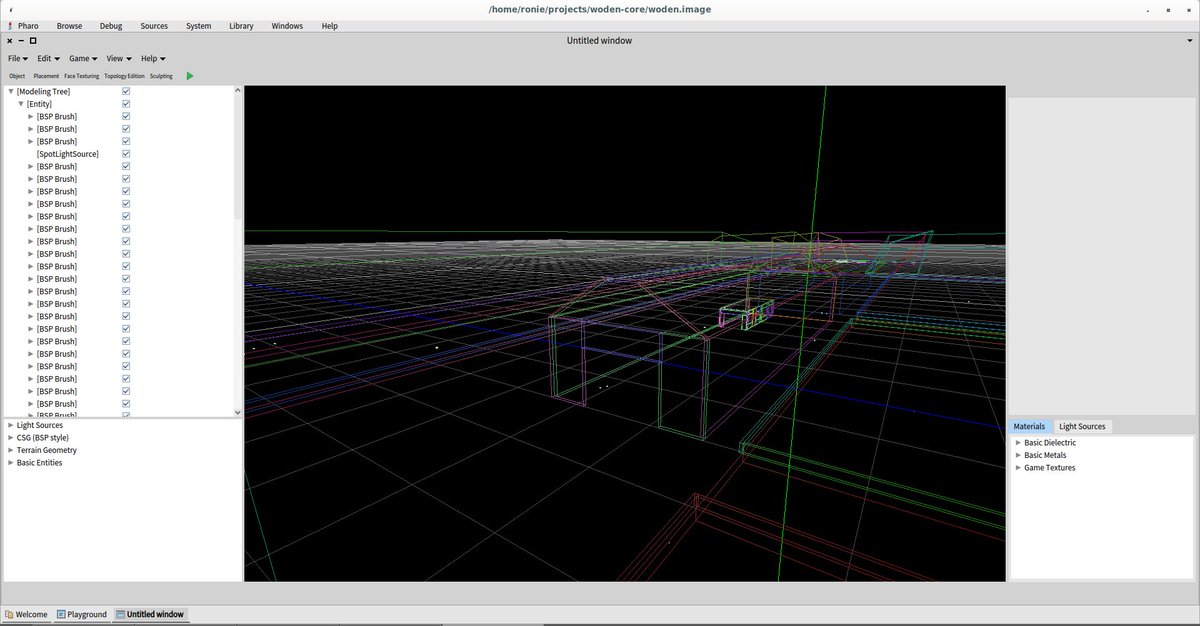Activate Object editing mode
This screenshot has width=1200, height=626.
click(17, 76)
